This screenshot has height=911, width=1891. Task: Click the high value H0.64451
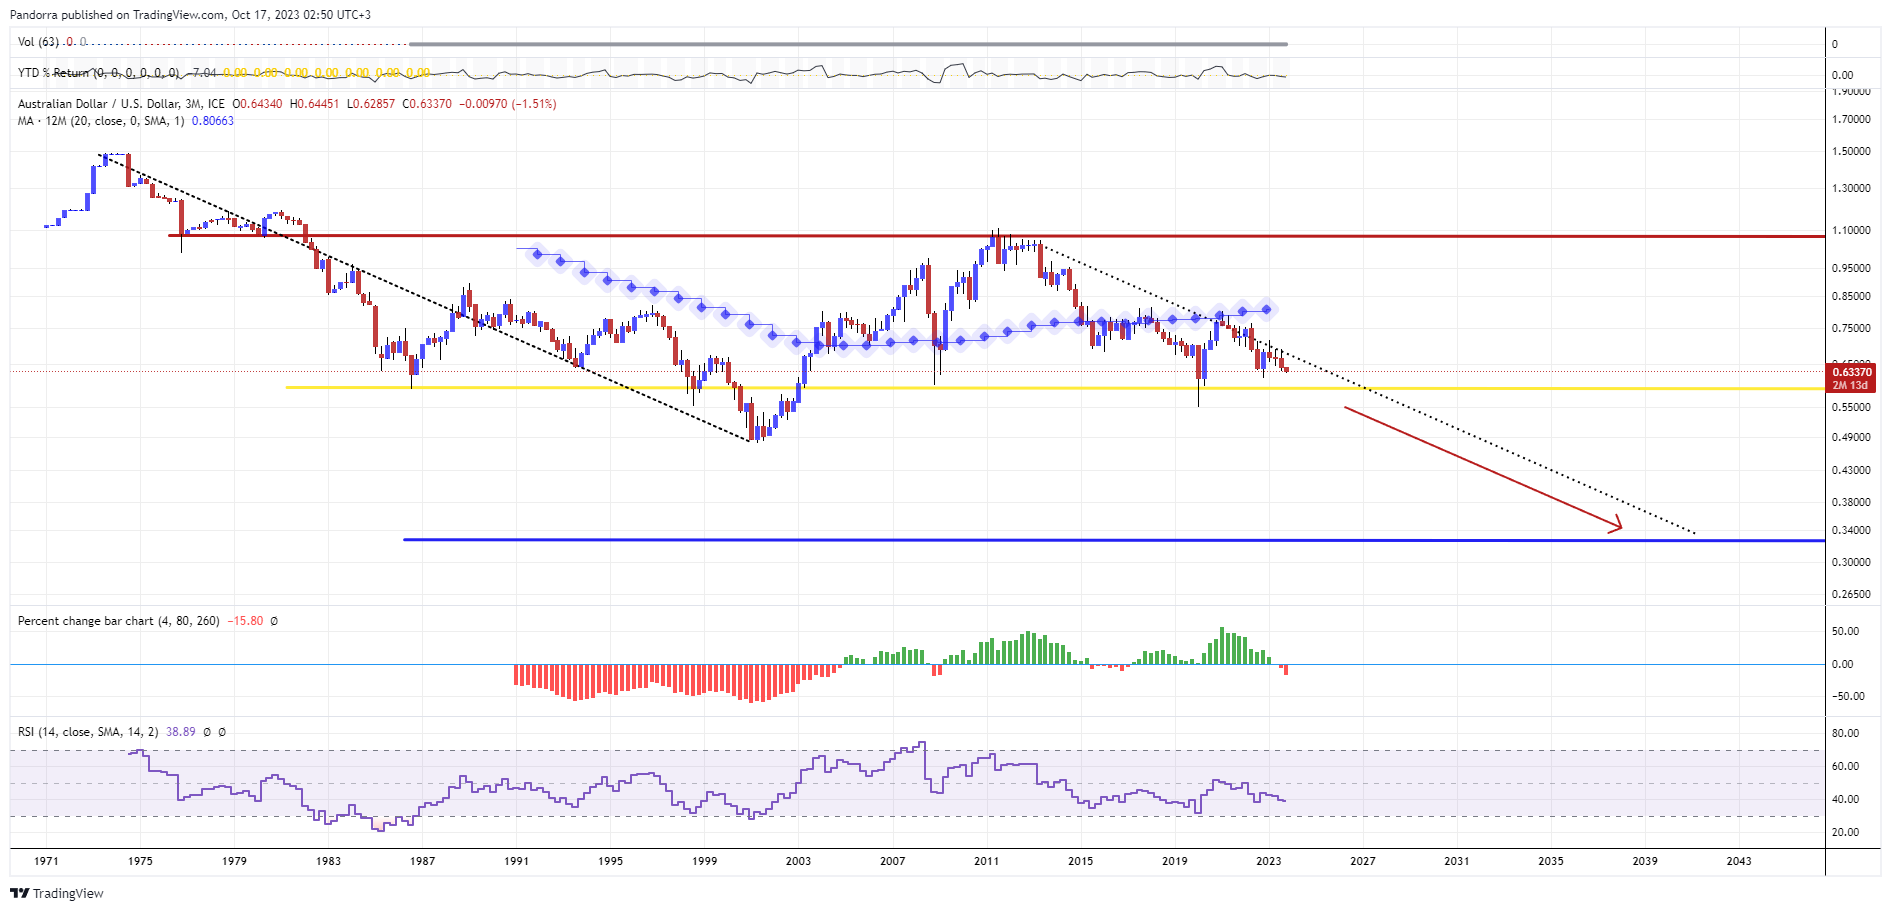[314, 104]
